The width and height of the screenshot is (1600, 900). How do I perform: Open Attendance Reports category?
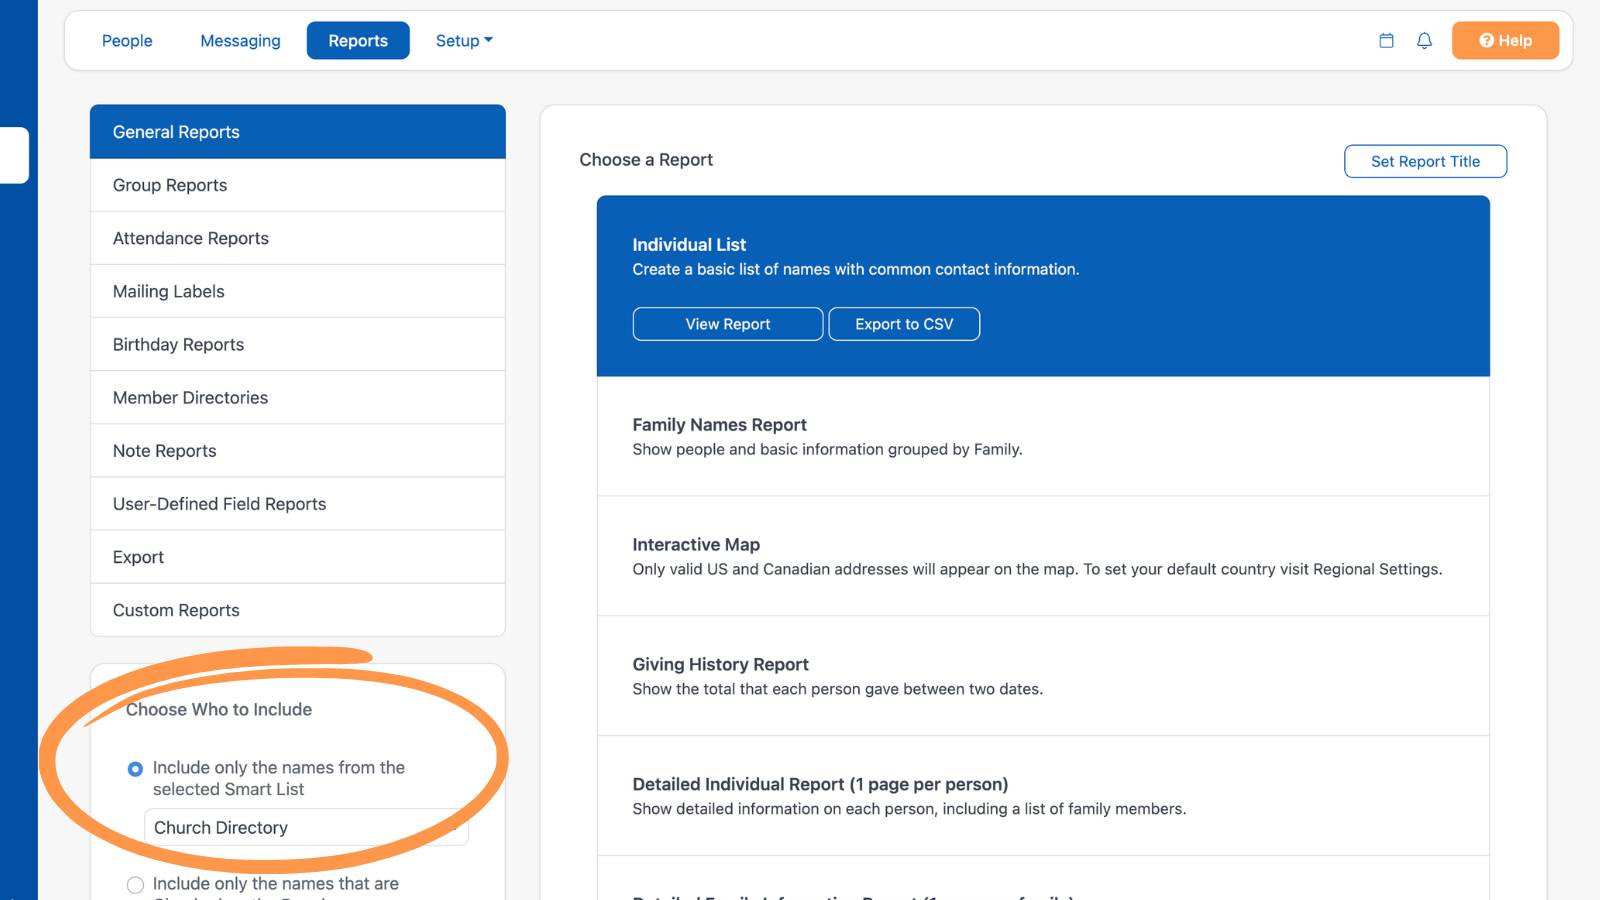(298, 238)
